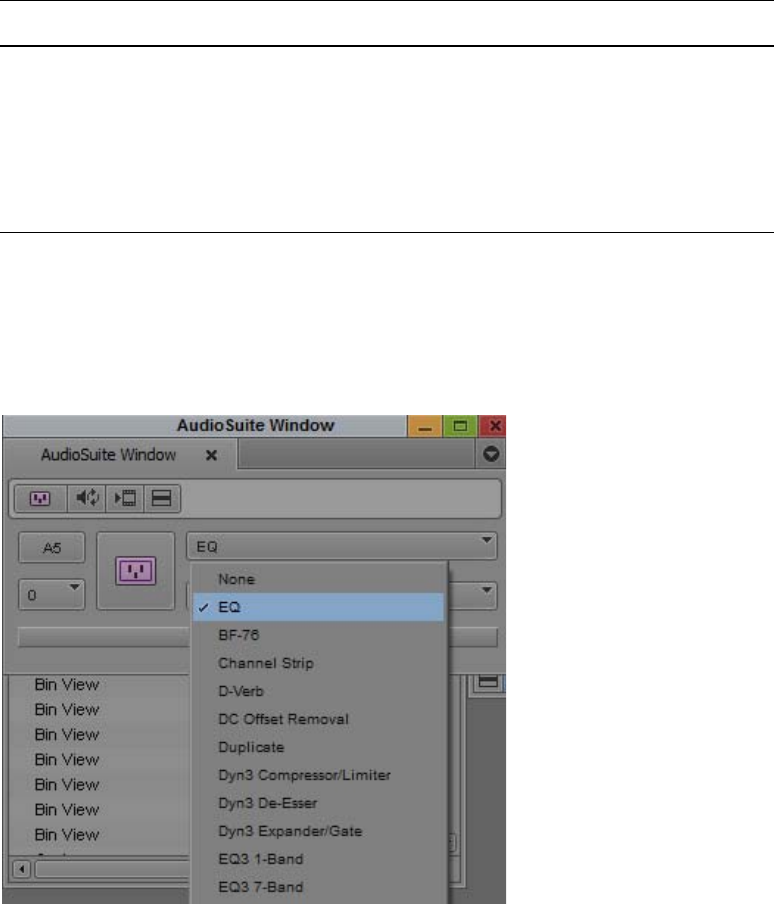Open the dropdown showing value 0

[x=52, y=594]
